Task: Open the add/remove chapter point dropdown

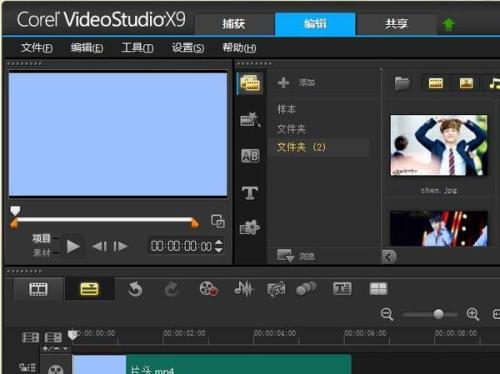Action: (55, 349)
